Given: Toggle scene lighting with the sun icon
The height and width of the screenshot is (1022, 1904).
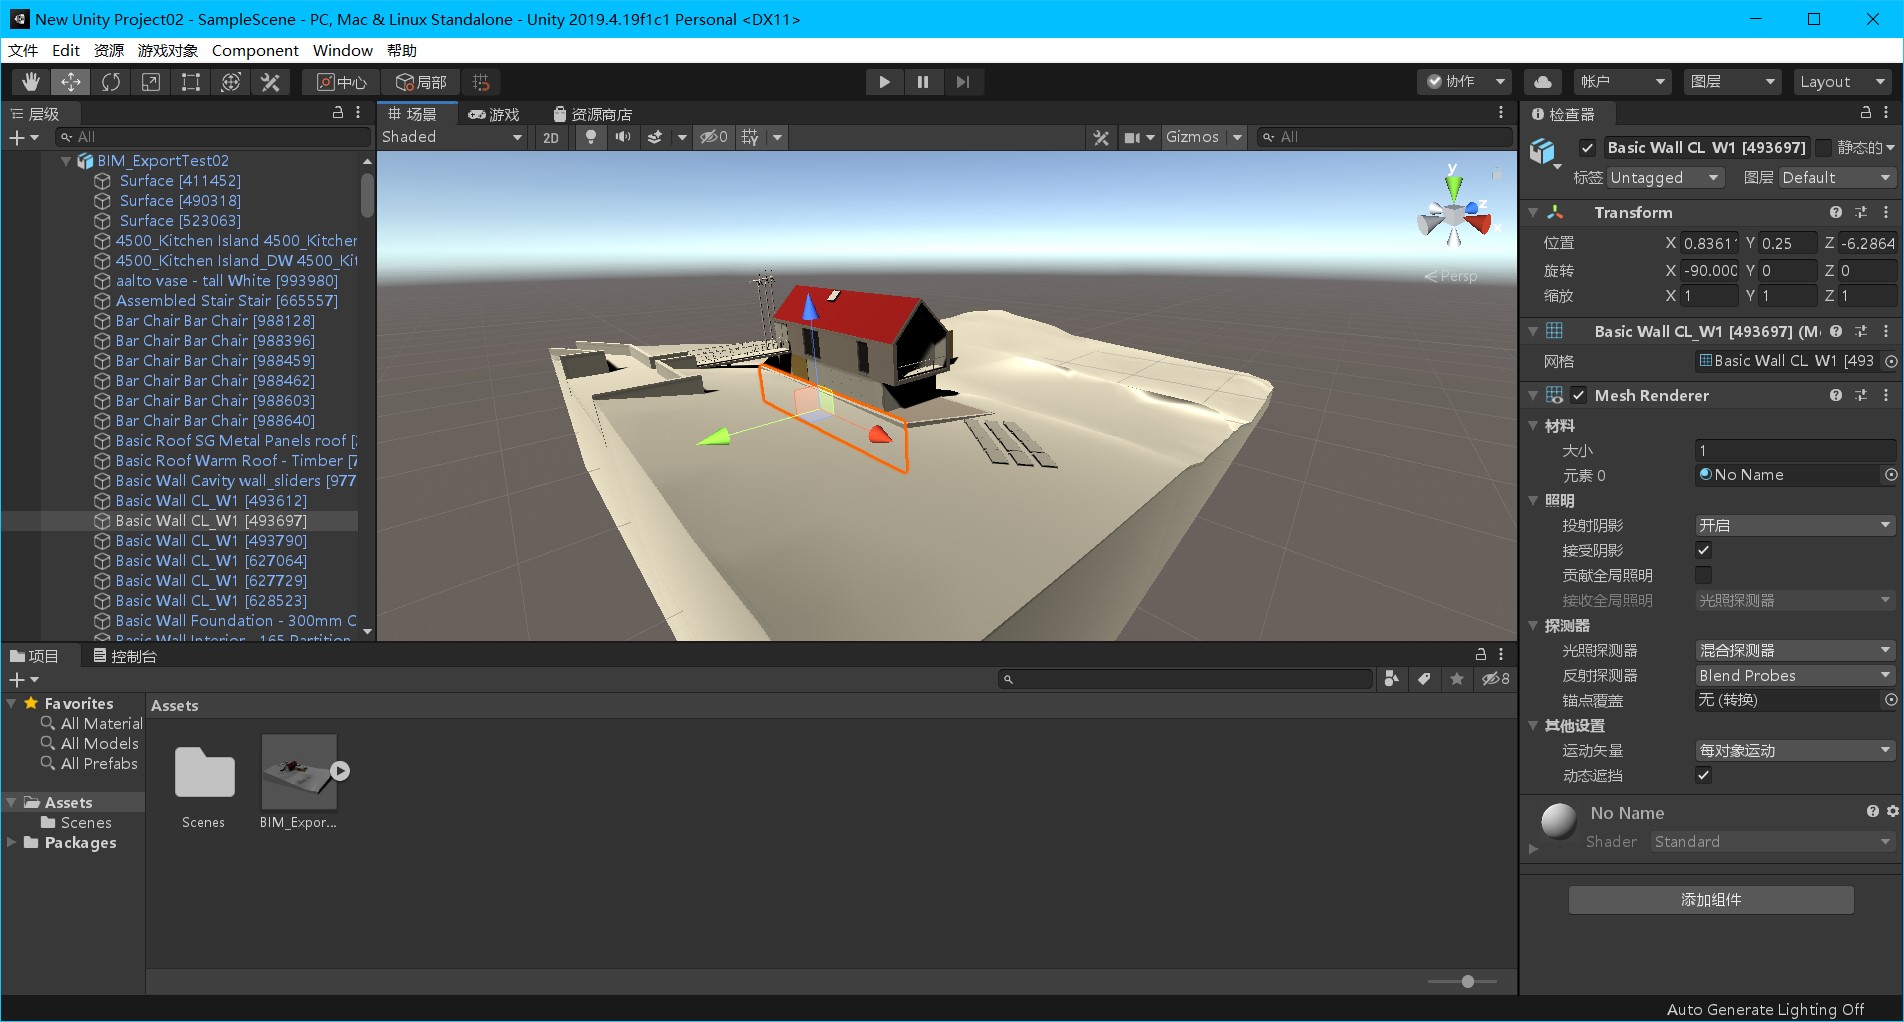Looking at the screenshot, I should click(x=590, y=137).
